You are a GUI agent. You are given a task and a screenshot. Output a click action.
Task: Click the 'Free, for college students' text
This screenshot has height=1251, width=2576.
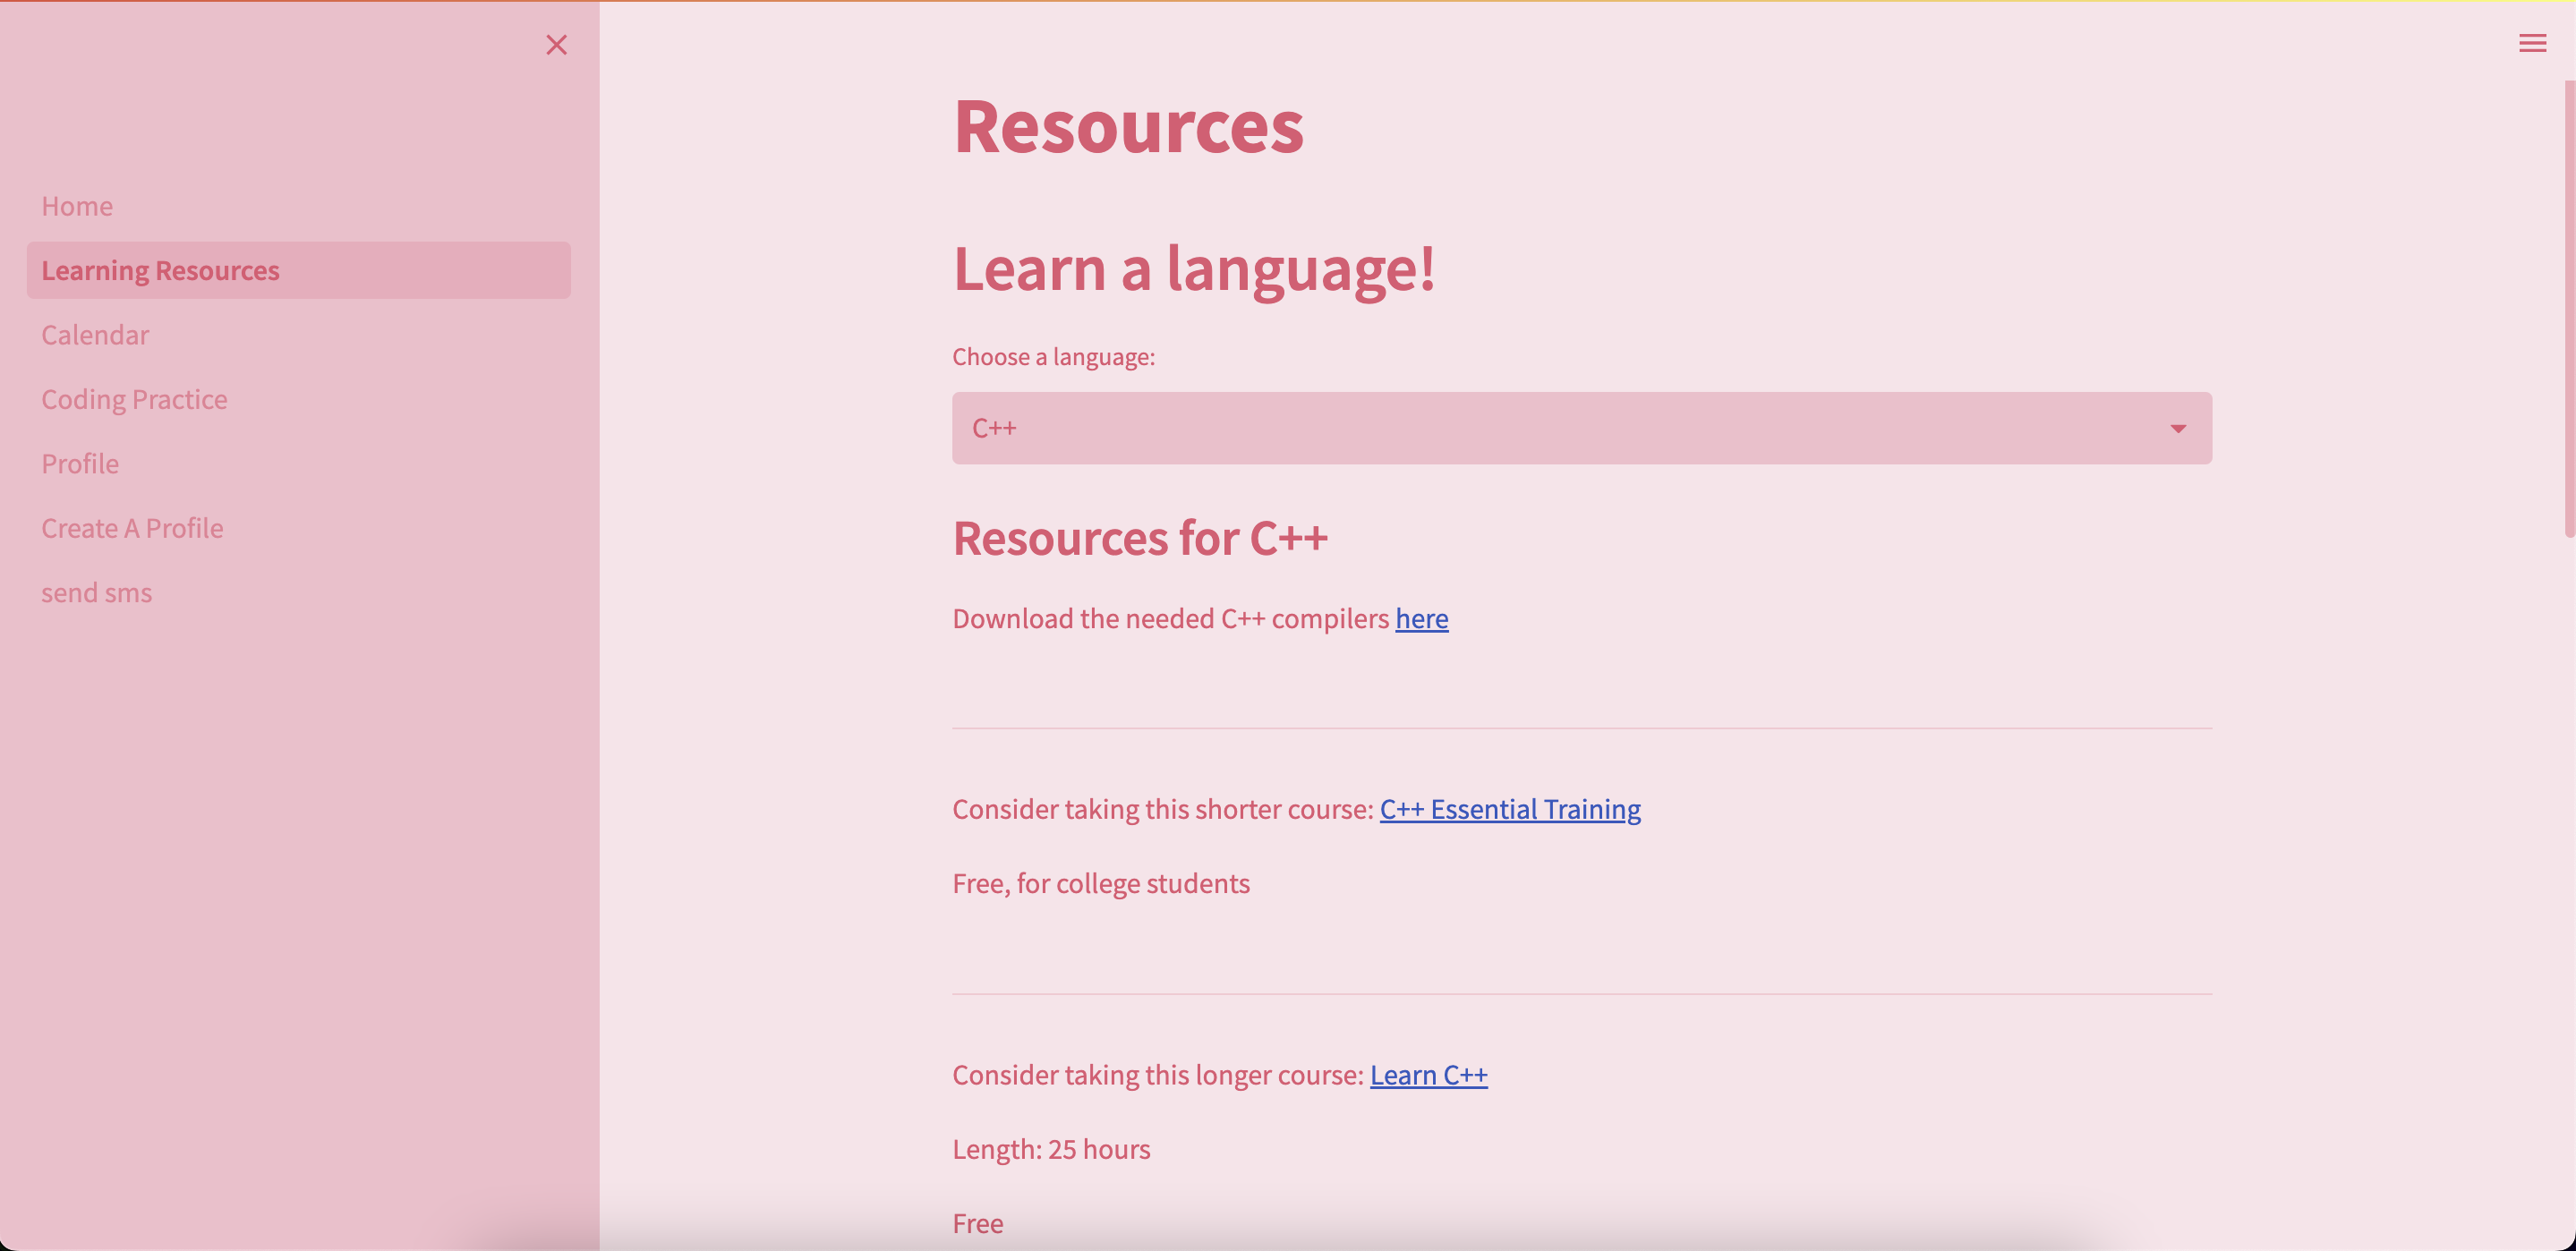point(1100,884)
